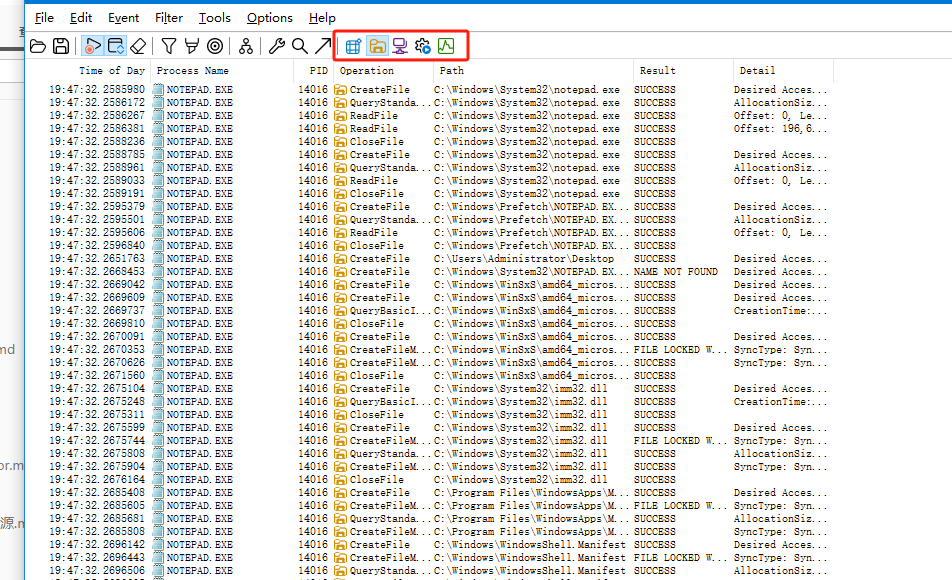Image resolution: width=952 pixels, height=580 pixels.
Task: Click the Include Process target icon
Action: [x=215, y=46]
